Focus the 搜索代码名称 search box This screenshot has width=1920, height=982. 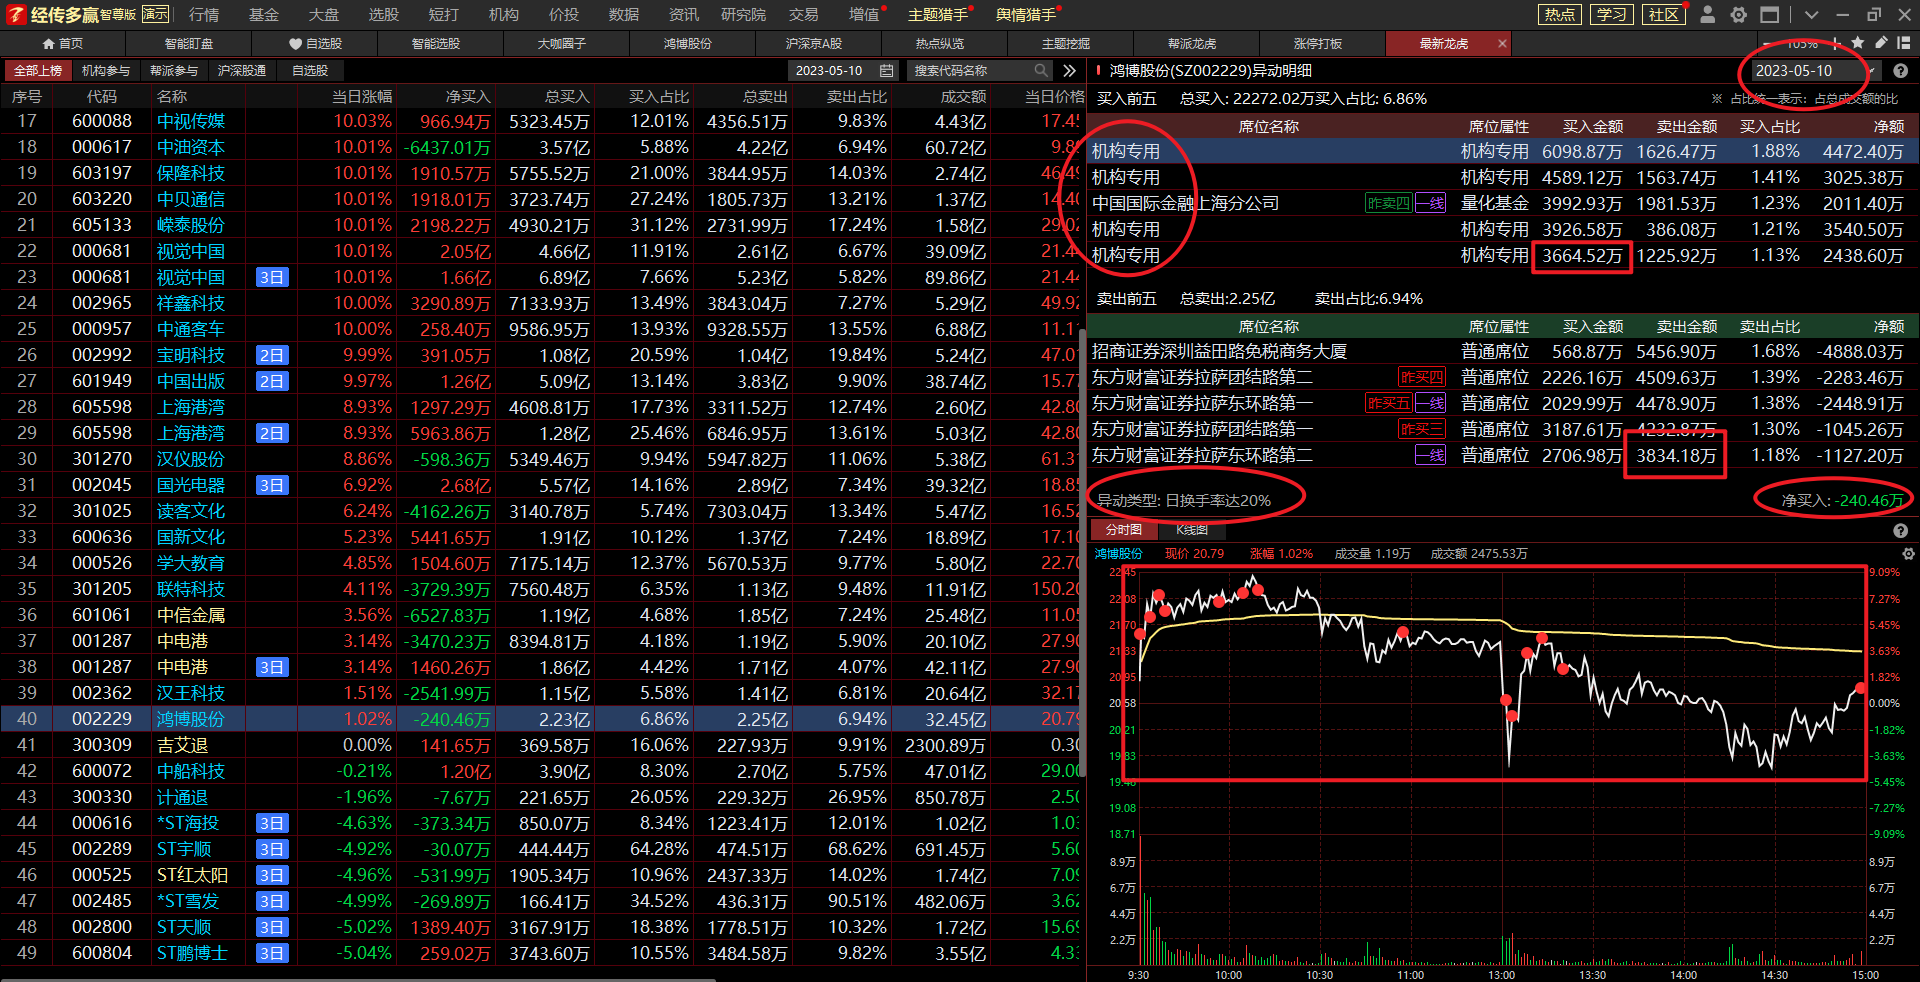[x=971, y=71]
